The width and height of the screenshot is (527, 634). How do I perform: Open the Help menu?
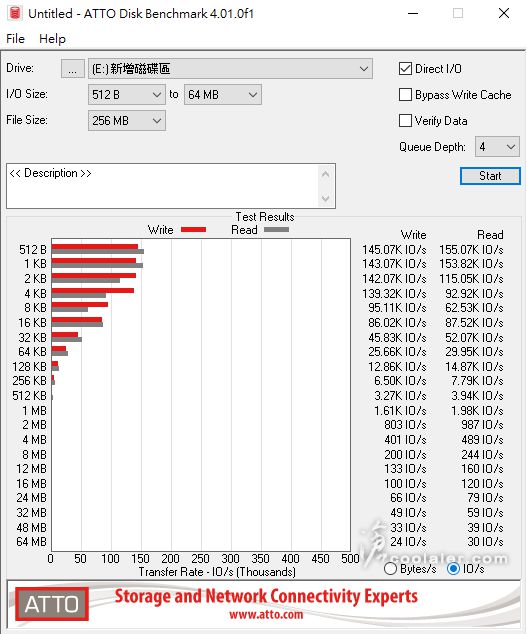pyautogui.click(x=52, y=39)
